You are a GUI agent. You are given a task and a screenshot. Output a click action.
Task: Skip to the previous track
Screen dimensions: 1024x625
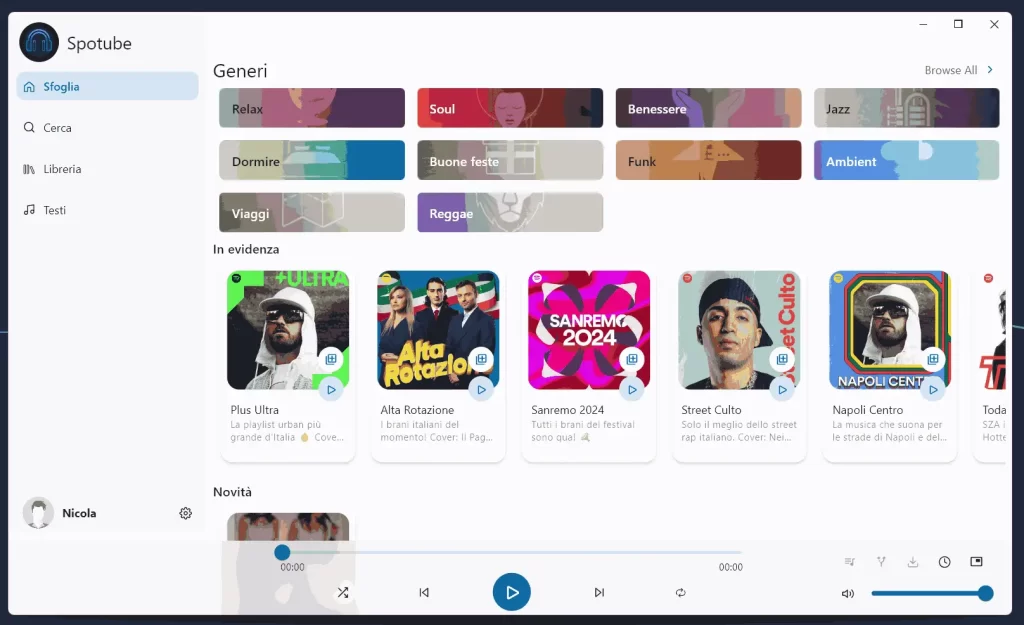[424, 592]
